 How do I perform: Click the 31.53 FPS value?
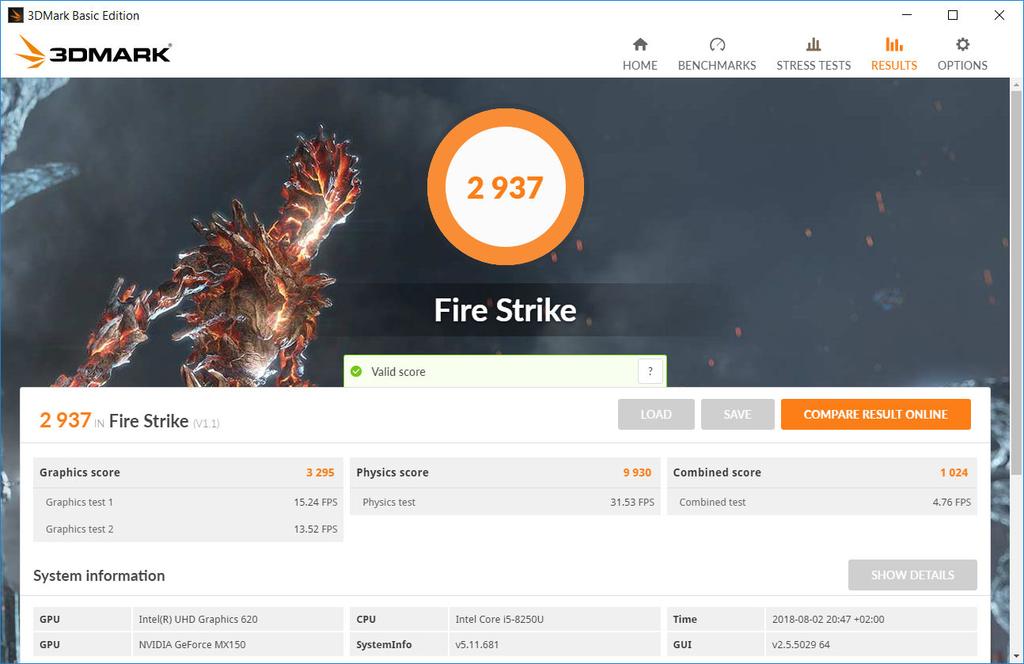632,502
